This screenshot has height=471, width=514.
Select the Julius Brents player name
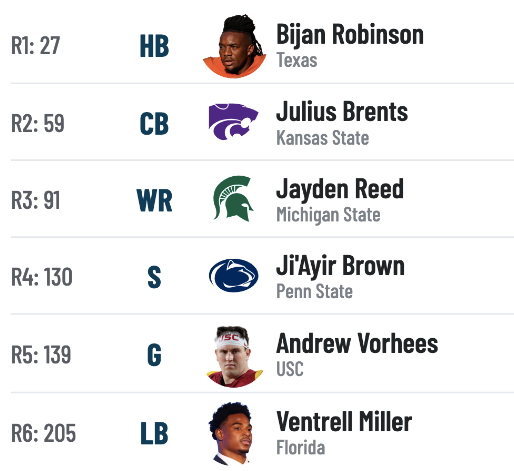pos(342,111)
